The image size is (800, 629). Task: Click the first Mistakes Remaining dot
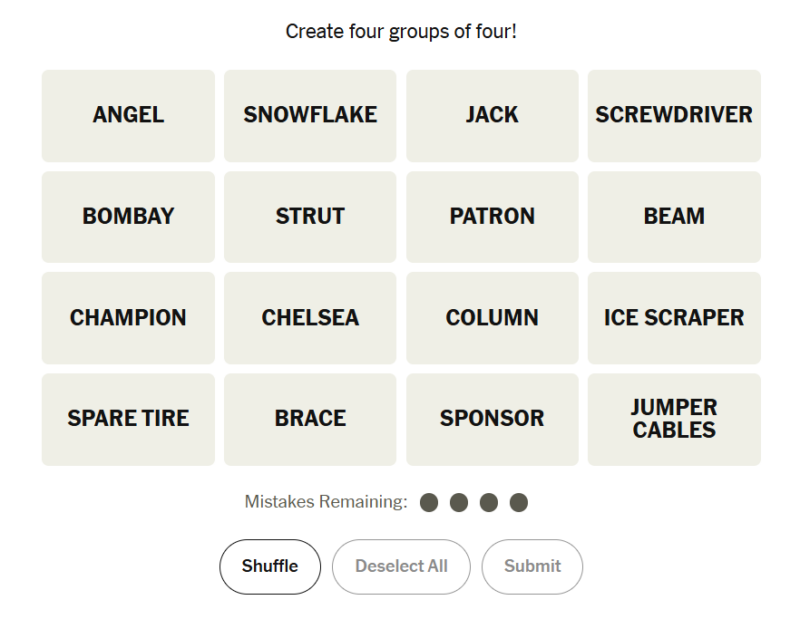click(x=429, y=502)
